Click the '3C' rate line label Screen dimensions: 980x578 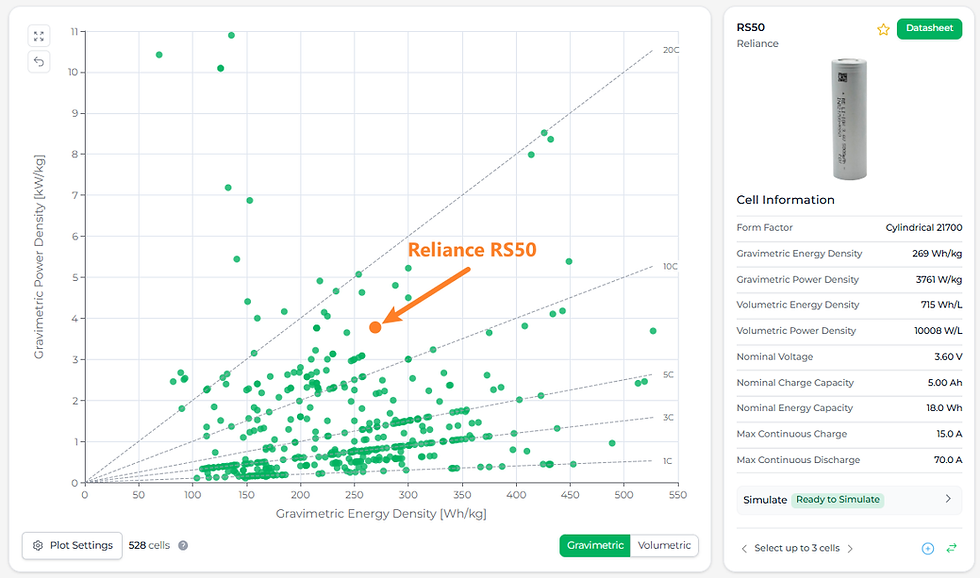(x=668, y=417)
